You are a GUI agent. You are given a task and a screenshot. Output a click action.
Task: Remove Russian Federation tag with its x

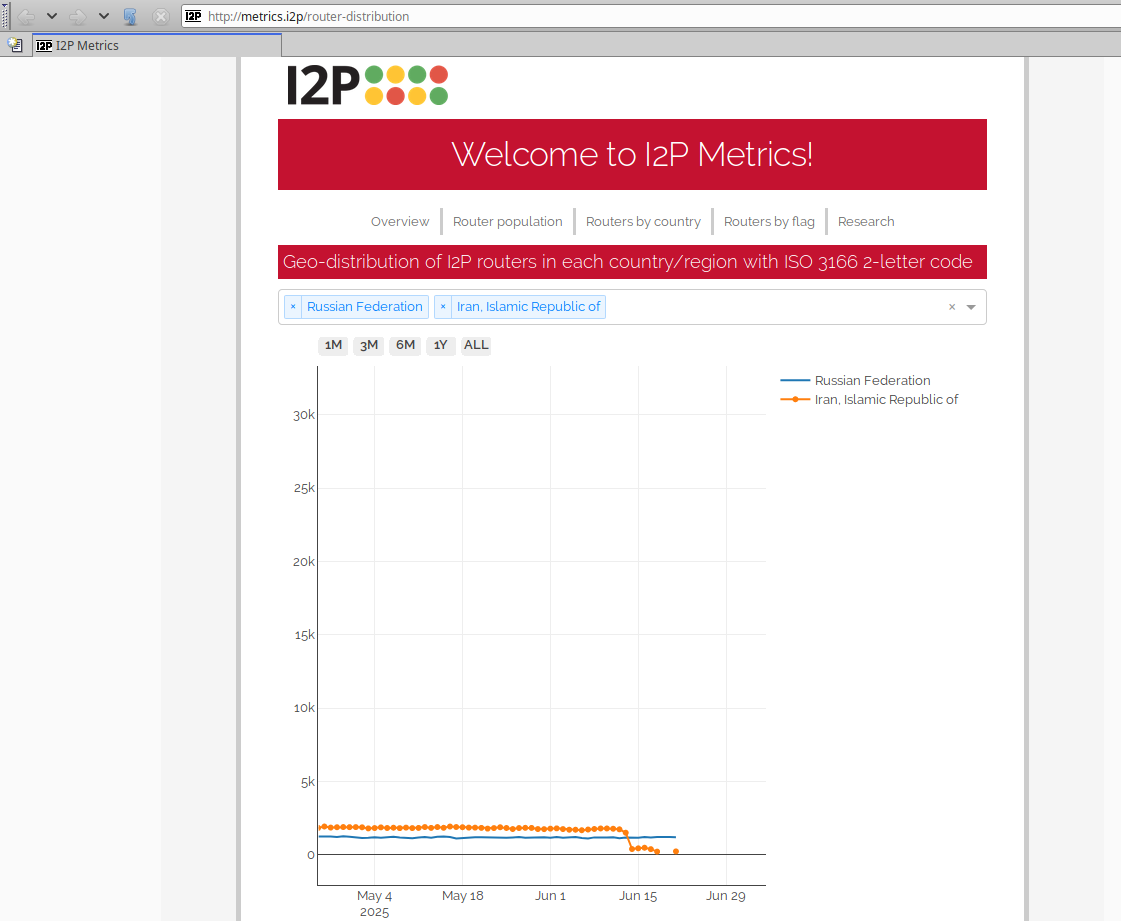click(293, 307)
